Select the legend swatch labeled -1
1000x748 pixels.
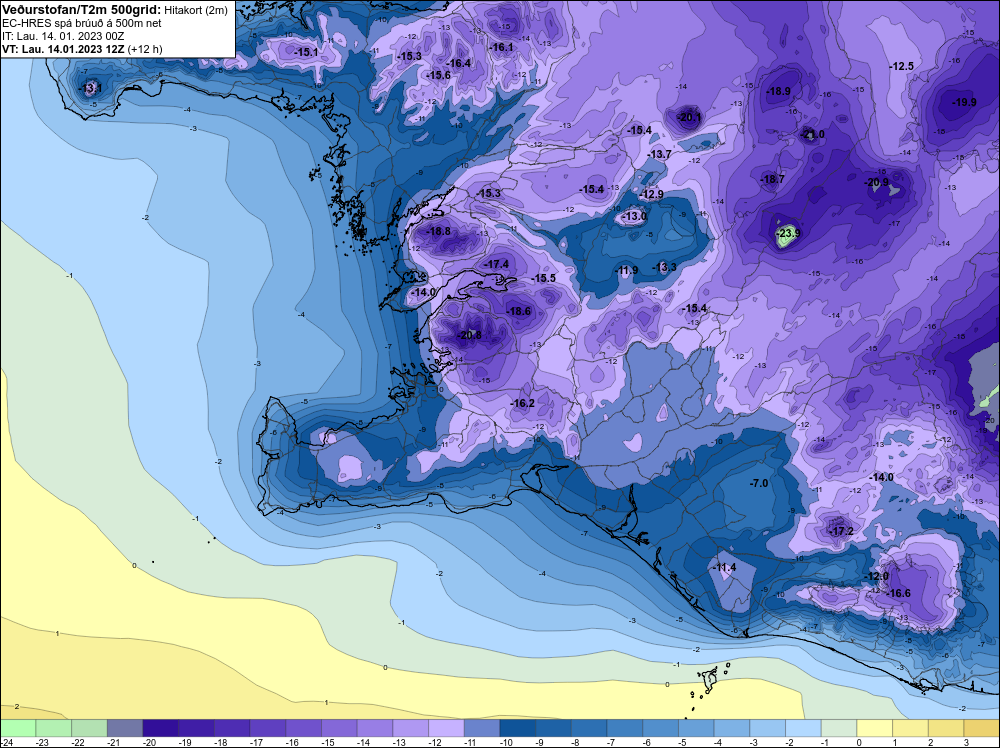tap(839, 728)
